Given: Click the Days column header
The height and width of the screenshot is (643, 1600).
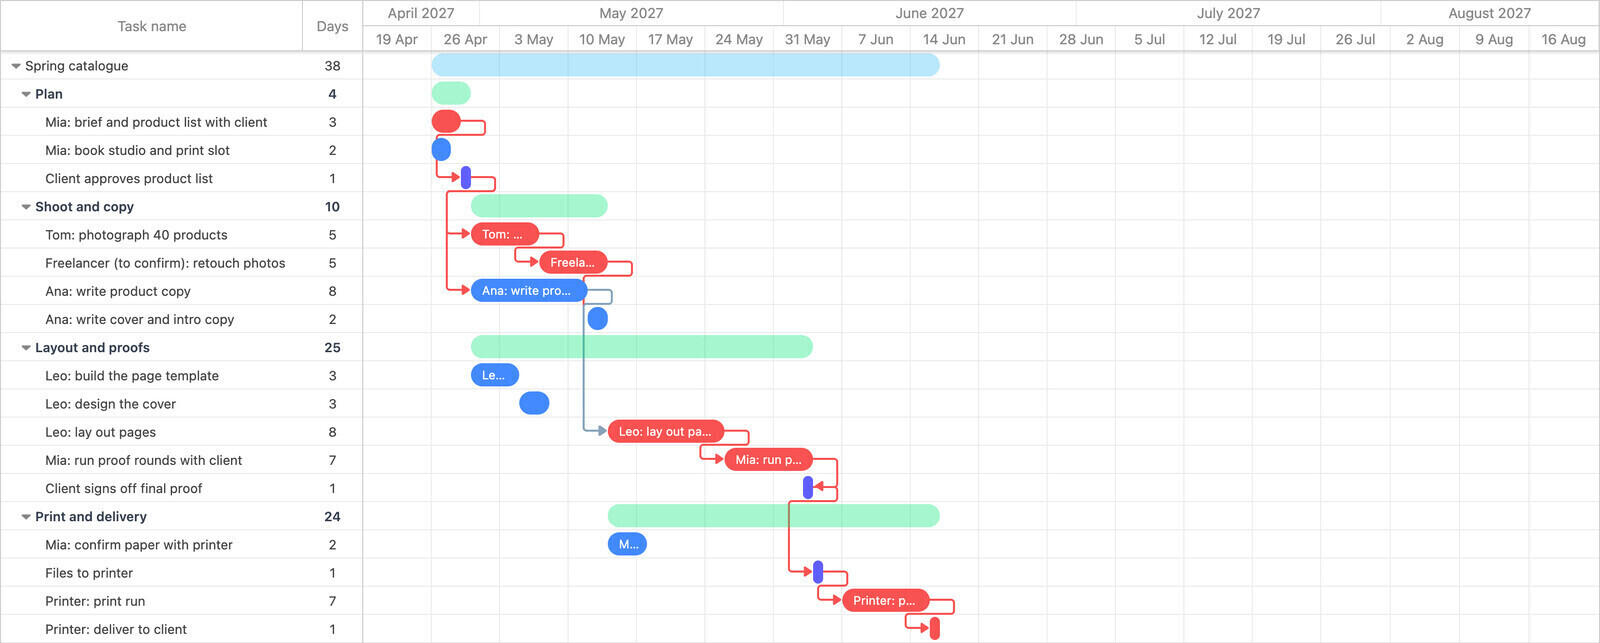Looking at the screenshot, I should click(332, 26).
